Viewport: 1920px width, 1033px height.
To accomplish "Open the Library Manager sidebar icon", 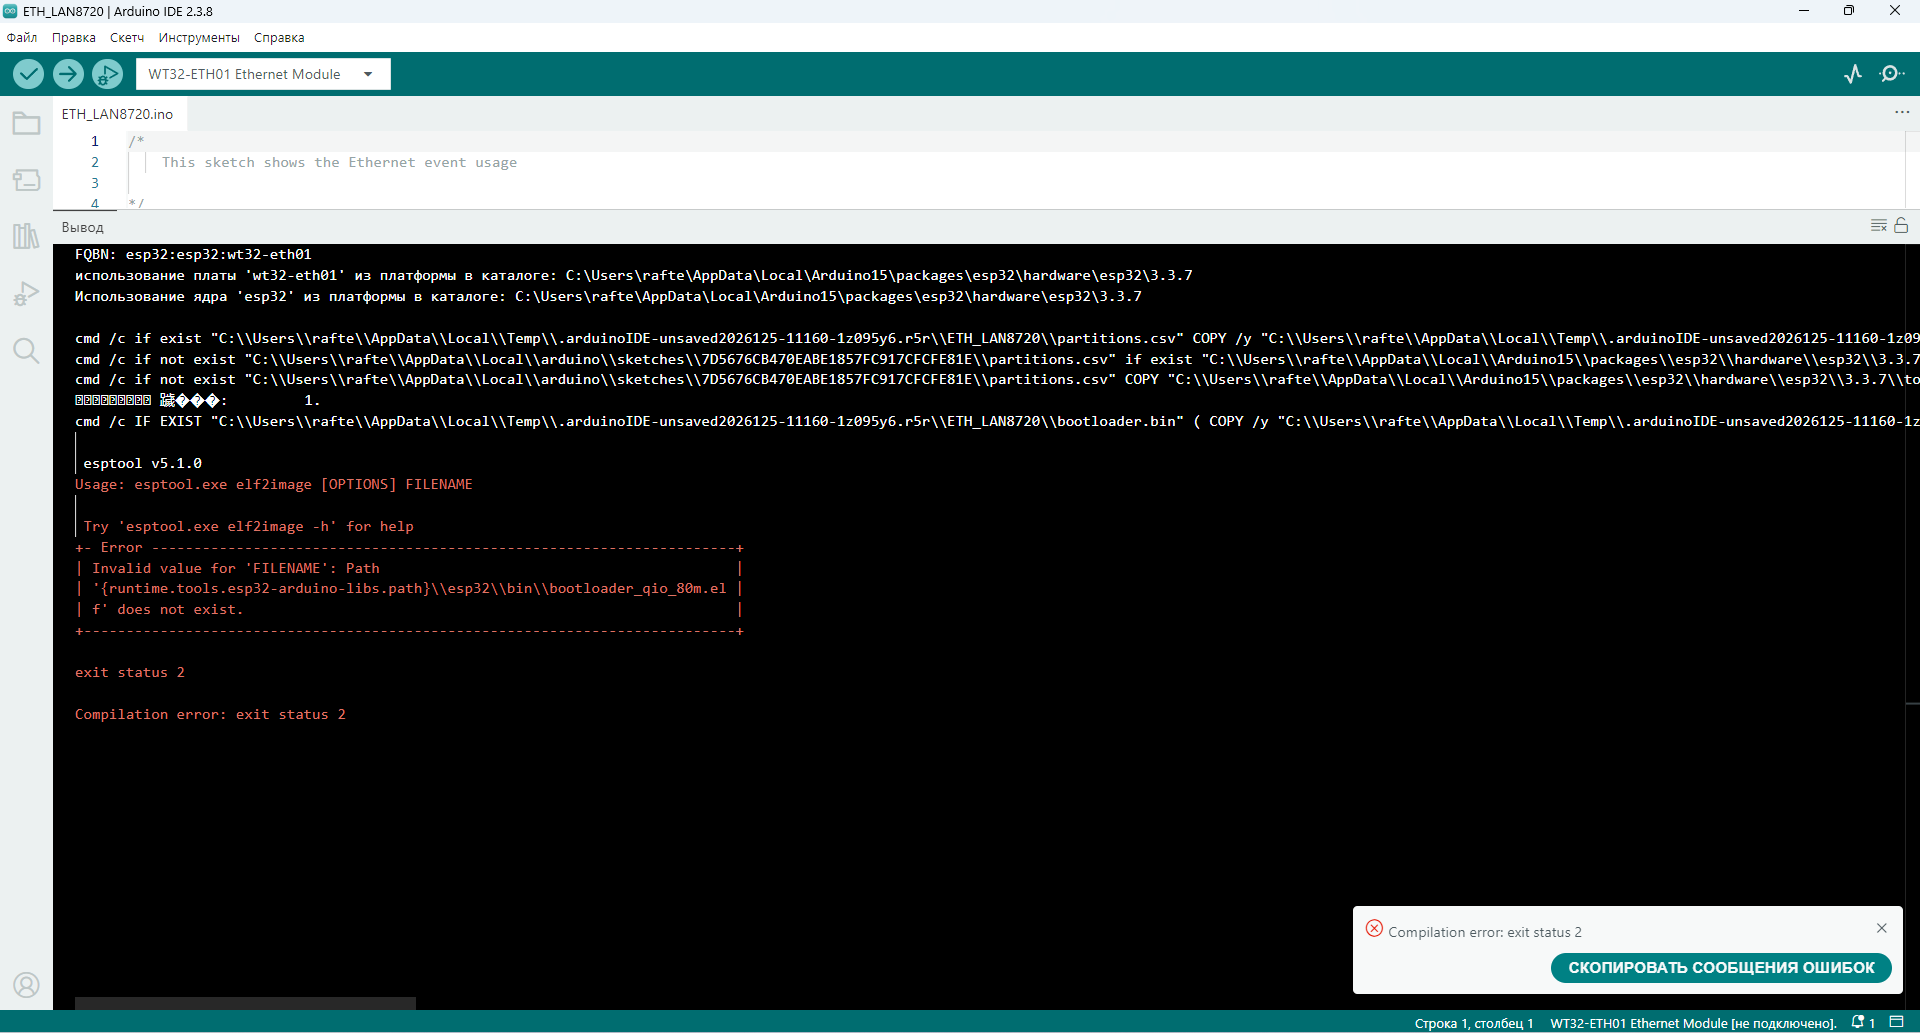I will (26, 236).
